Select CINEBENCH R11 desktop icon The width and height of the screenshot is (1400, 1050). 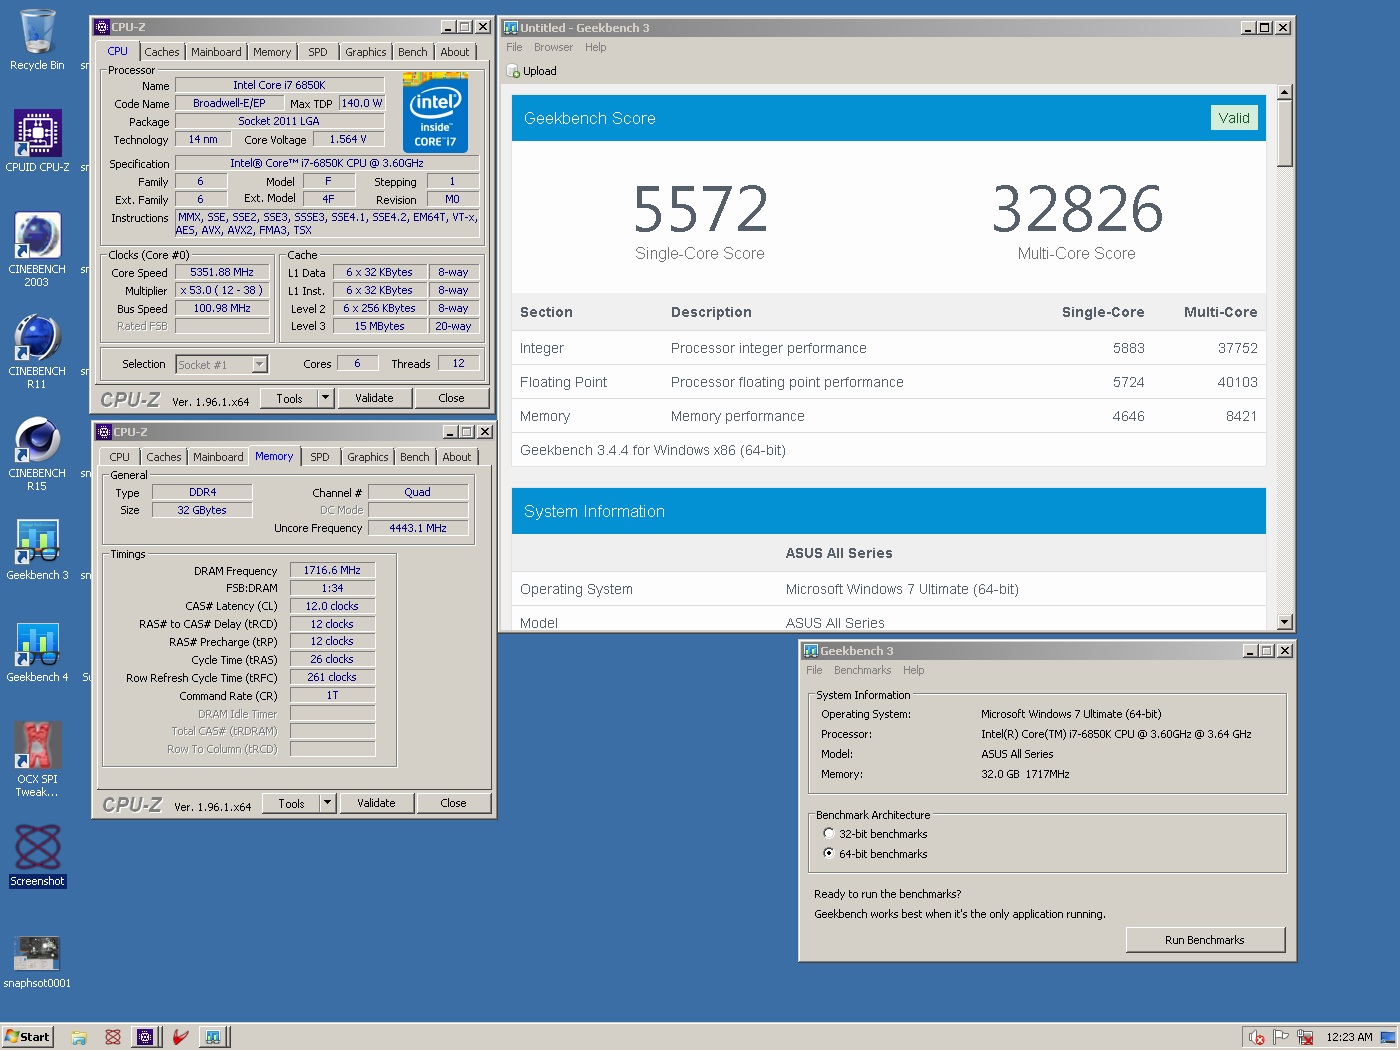tap(37, 351)
